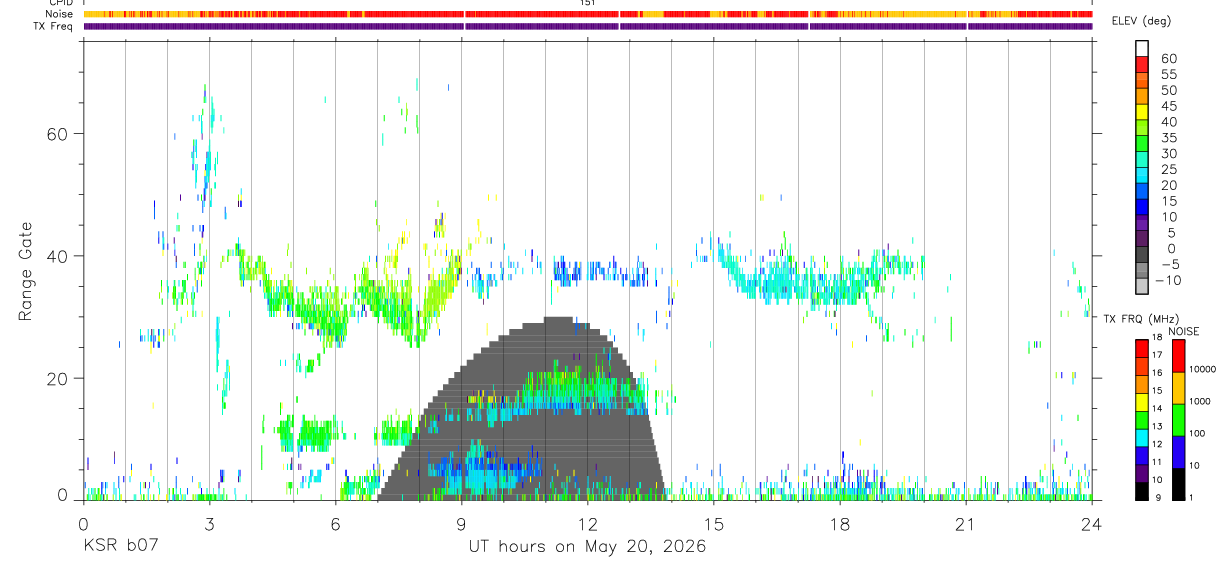Click the red and yellow Noise strip above the plot
The image size is (1228, 567).
[588, 14]
